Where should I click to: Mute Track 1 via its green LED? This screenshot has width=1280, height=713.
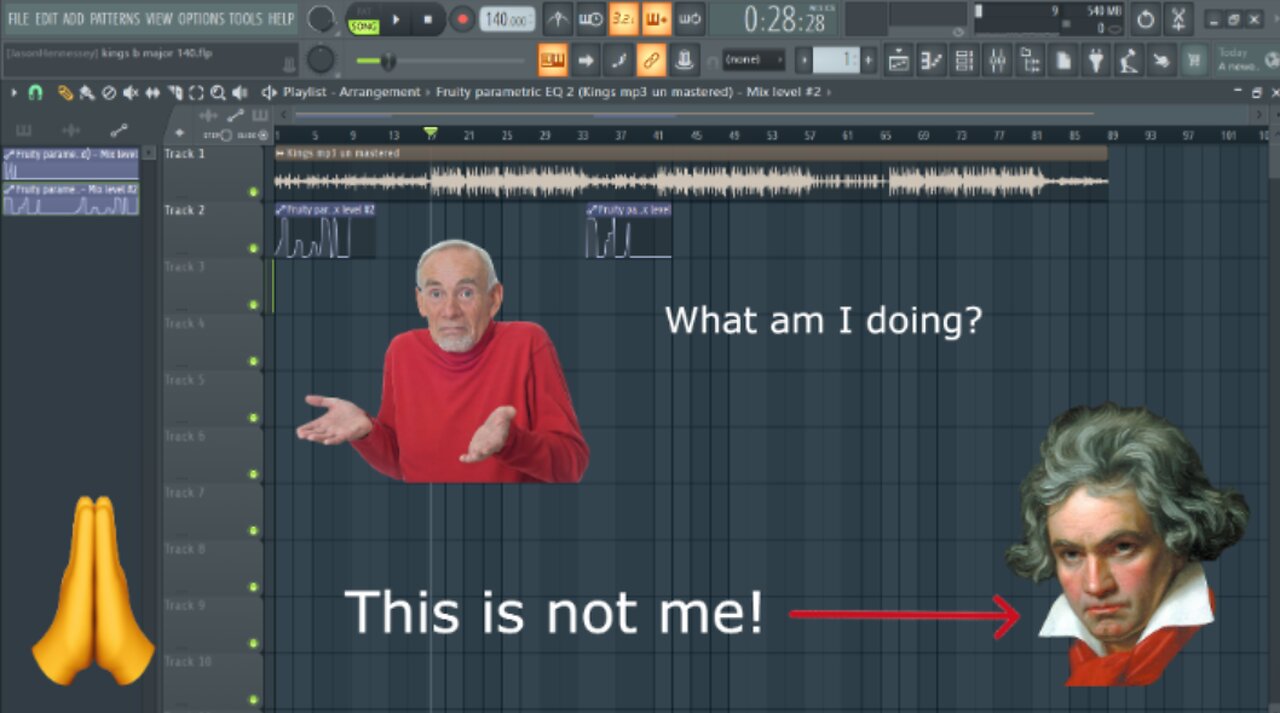[x=254, y=191]
